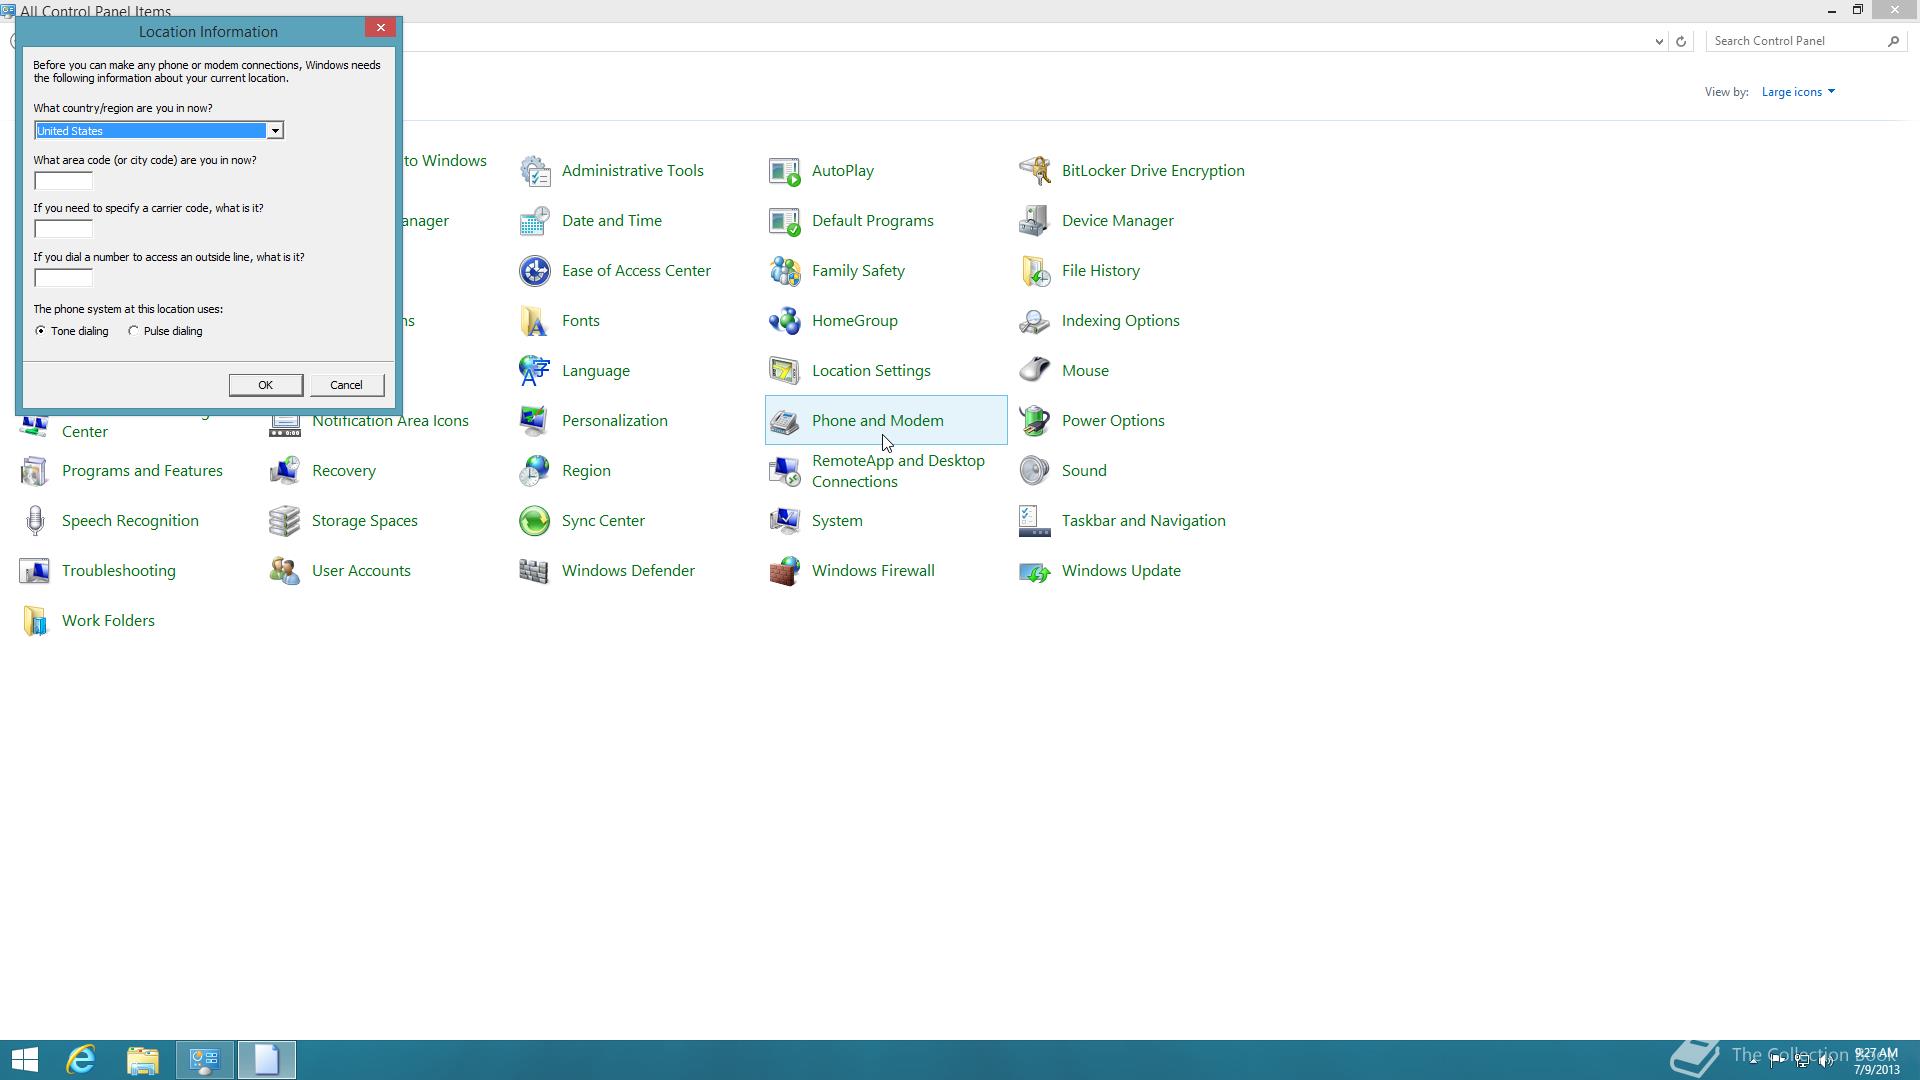The width and height of the screenshot is (1920, 1080).
Task: Click Cancel in Location Information dialog
Action: (346, 385)
